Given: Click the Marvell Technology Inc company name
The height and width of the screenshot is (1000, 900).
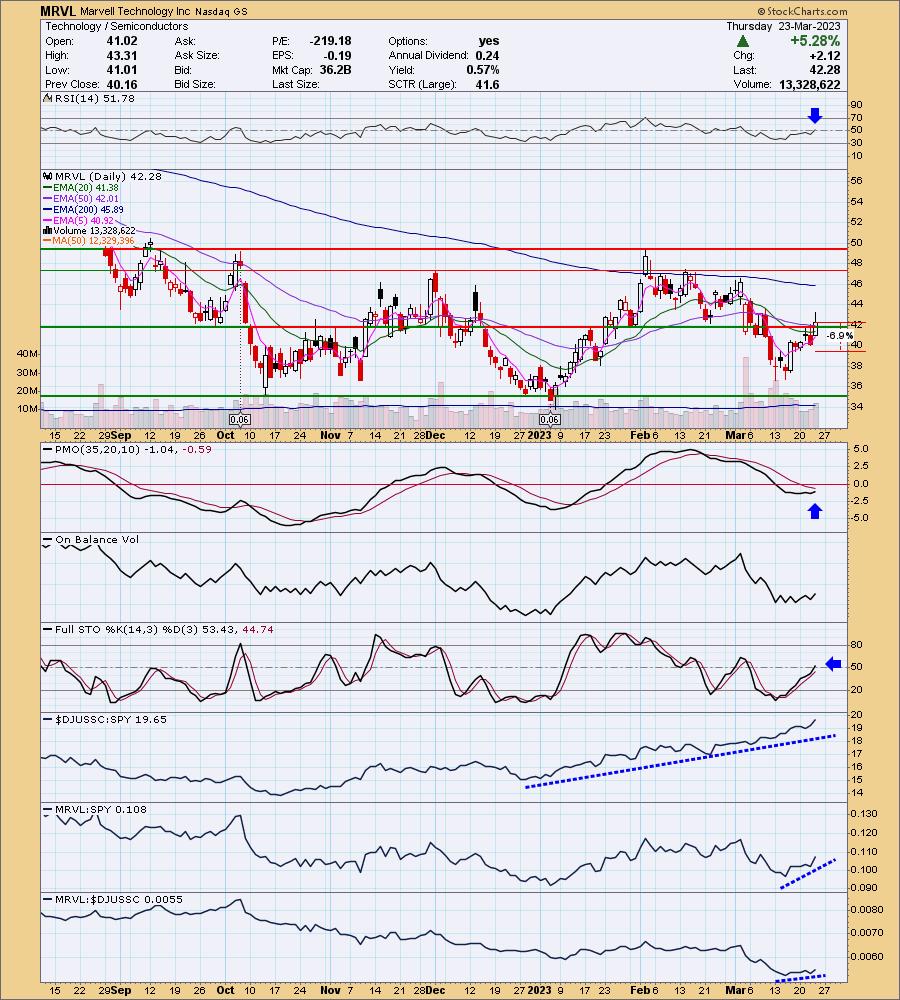Looking at the screenshot, I should pyautogui.click(x=135, y=11).
